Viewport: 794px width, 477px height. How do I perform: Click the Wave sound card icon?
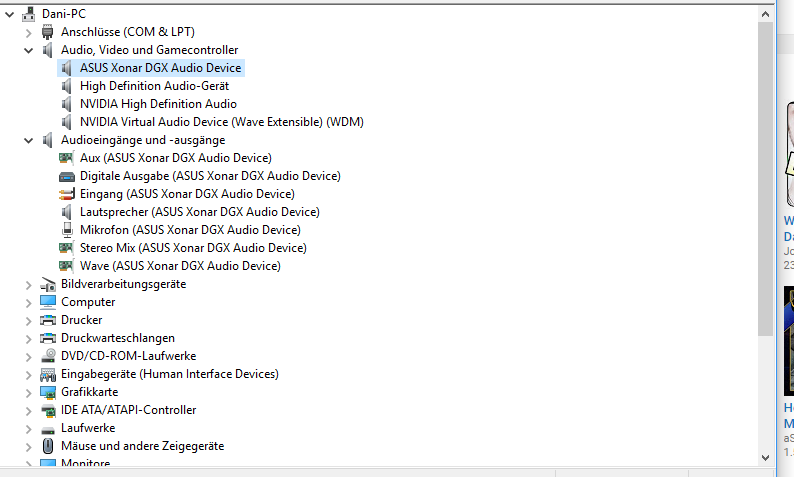coord(66,266)
